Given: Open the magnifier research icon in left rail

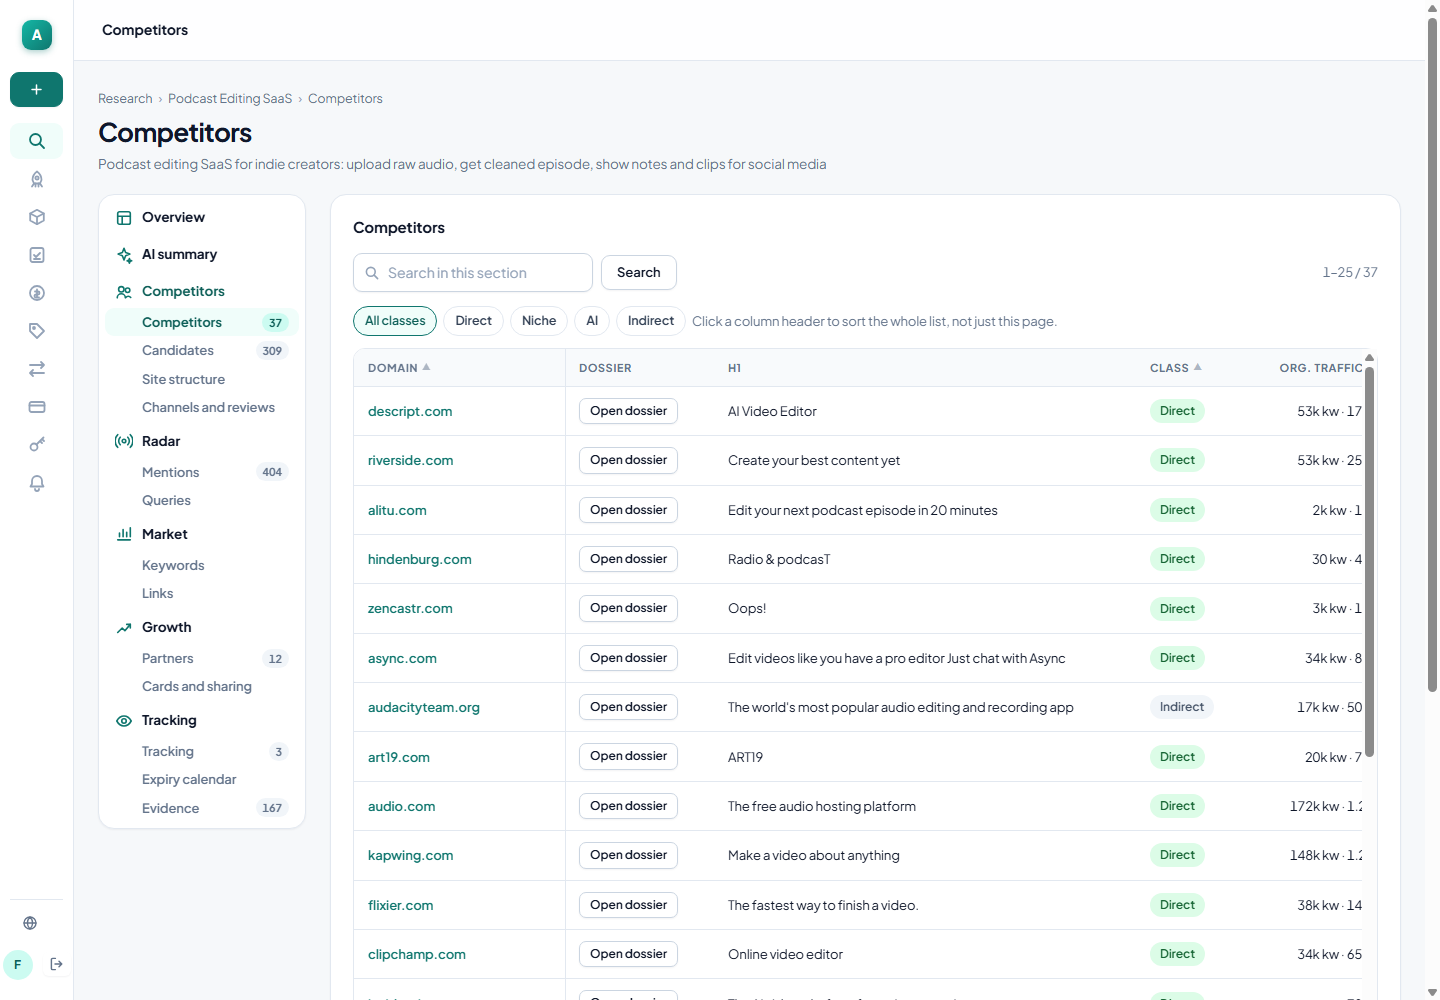Looking at the screenshot, I should click(37, 141).
